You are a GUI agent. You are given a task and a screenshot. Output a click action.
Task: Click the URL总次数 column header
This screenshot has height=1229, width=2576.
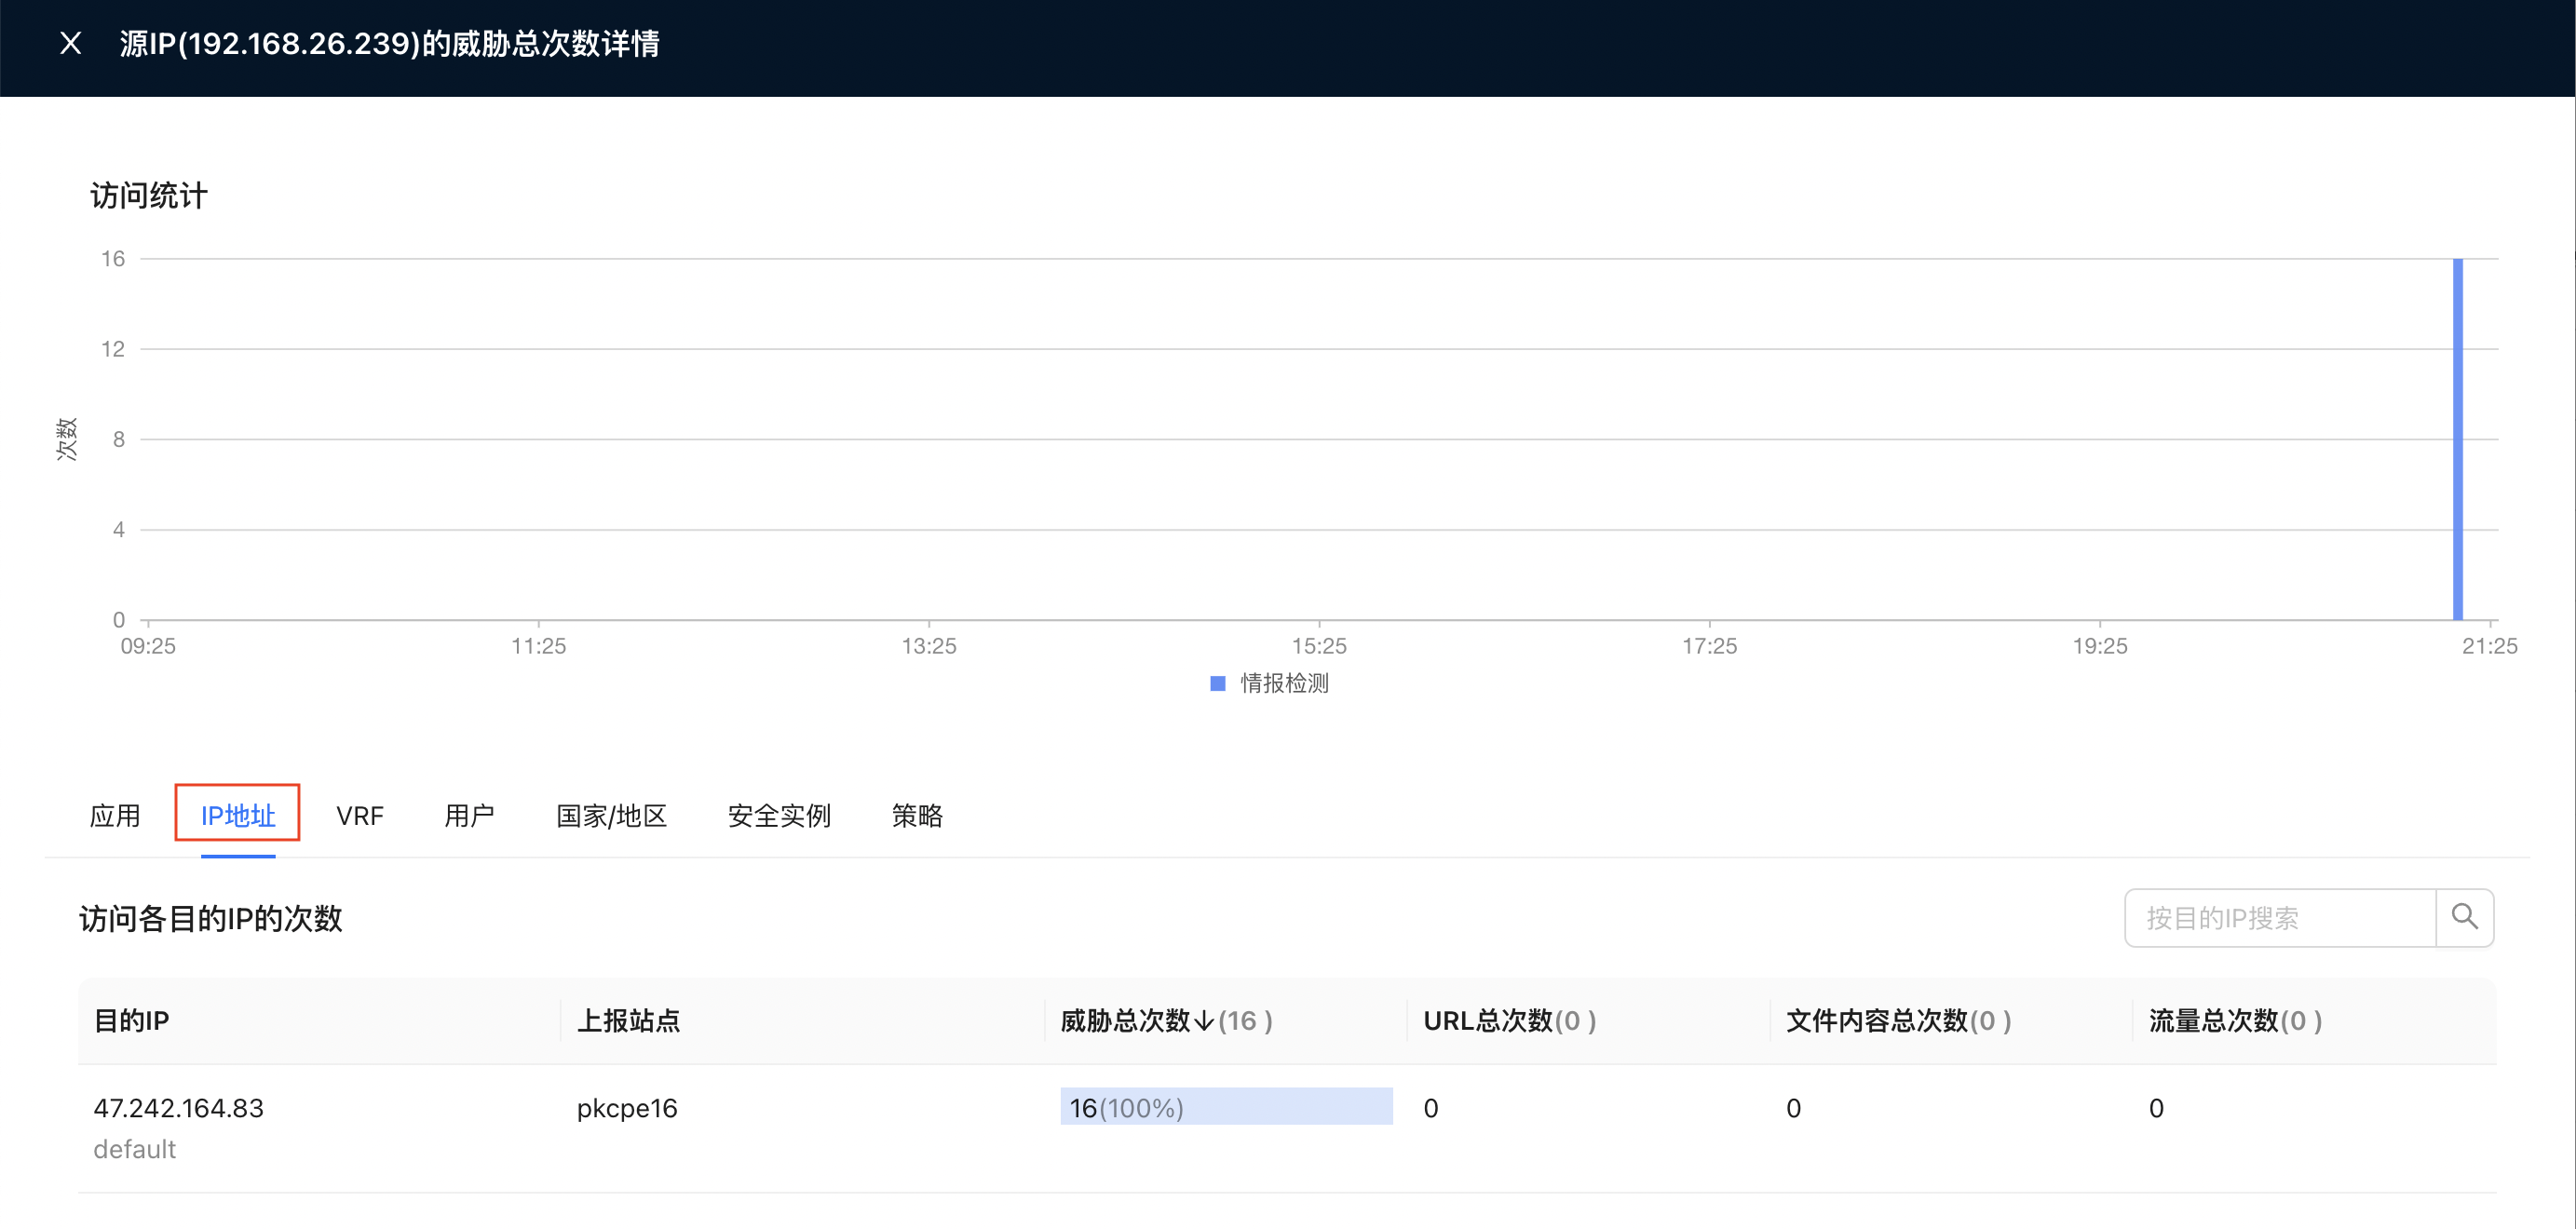tap(1509, 1020)
